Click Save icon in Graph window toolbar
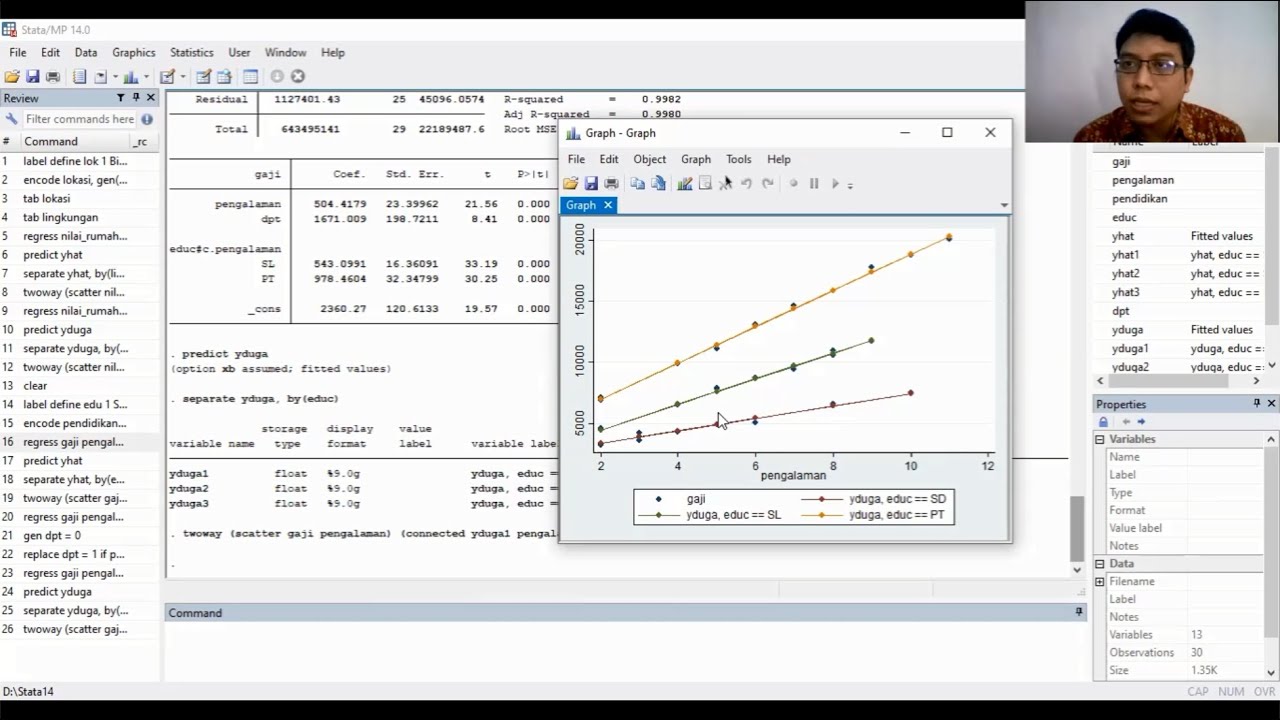 click(x=591, y=184)
